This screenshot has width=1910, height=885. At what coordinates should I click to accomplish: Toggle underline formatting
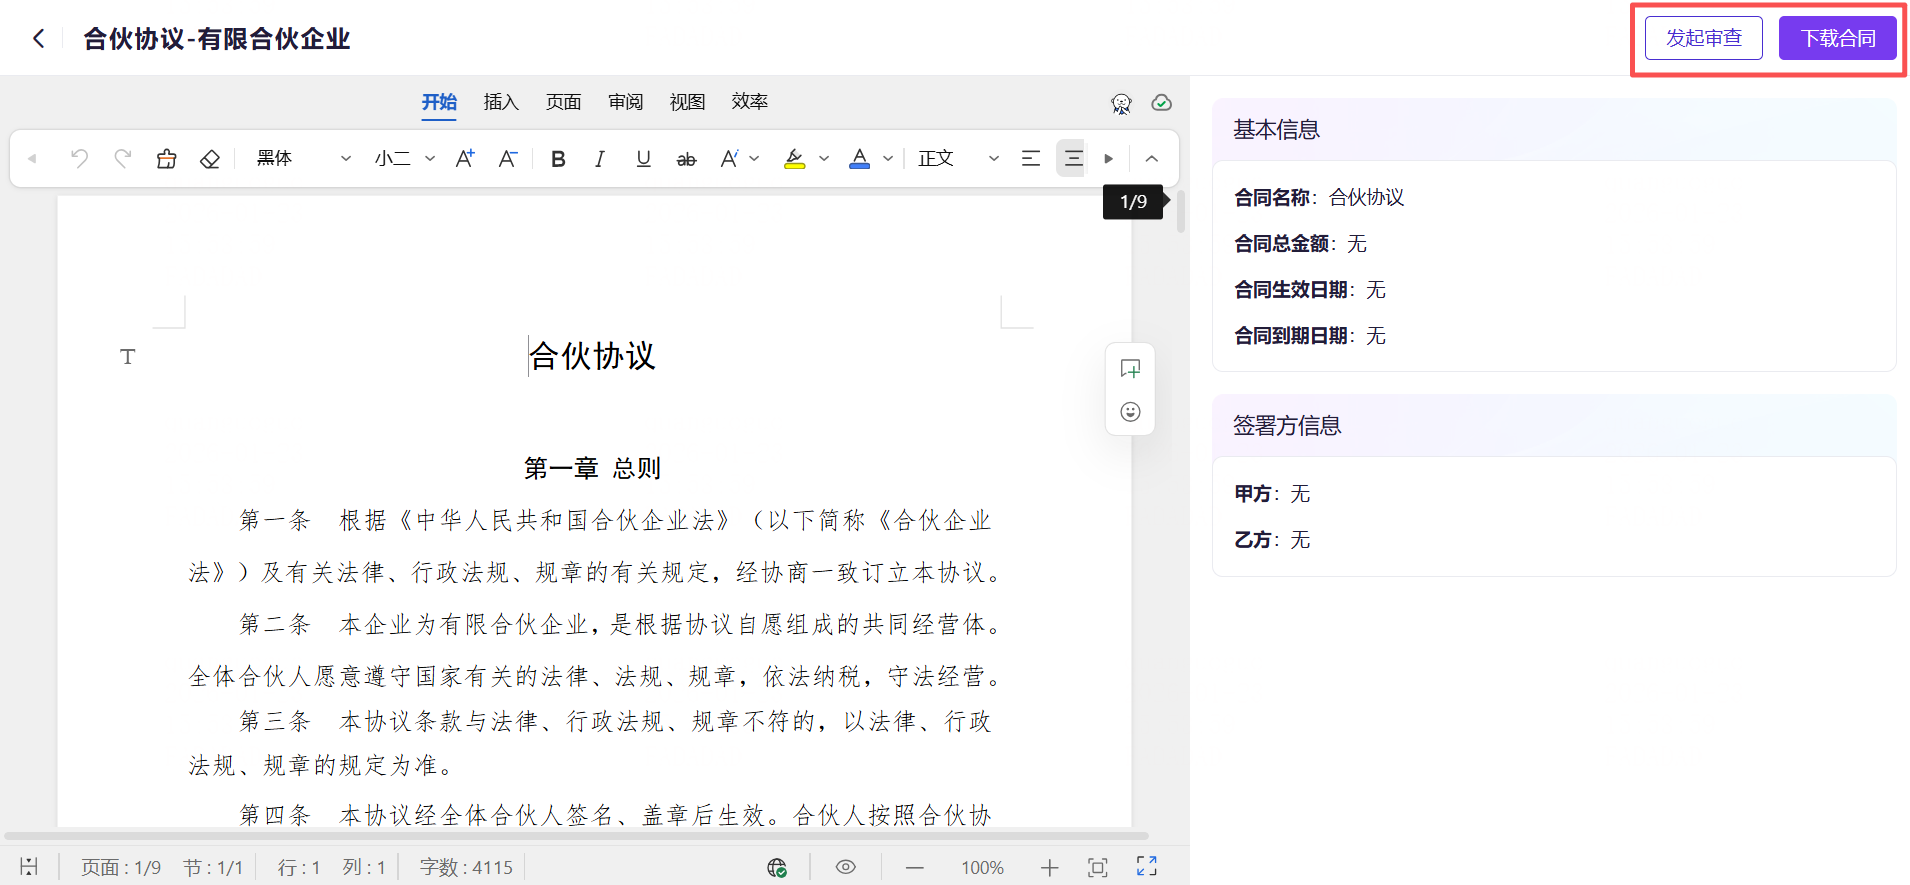(x=643, y=159)
